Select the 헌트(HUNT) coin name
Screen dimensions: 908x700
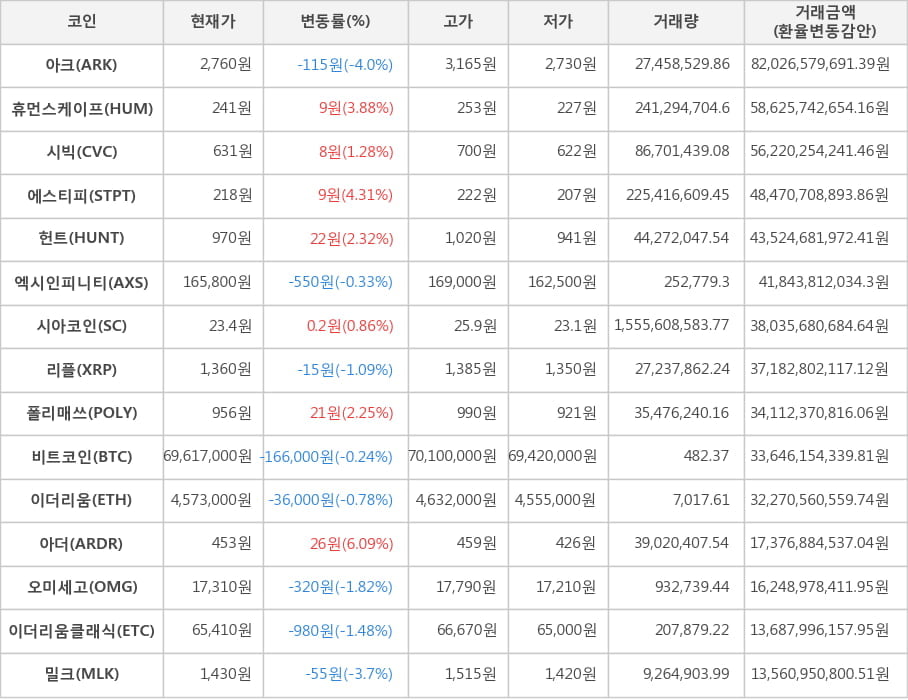pos(82,238)
